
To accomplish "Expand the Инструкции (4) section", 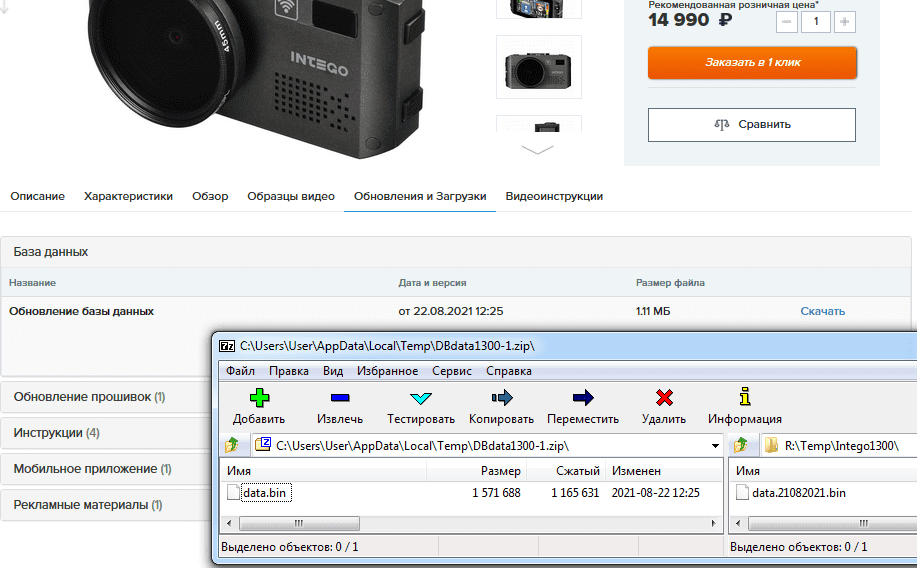I will click(x=105, y=433).
